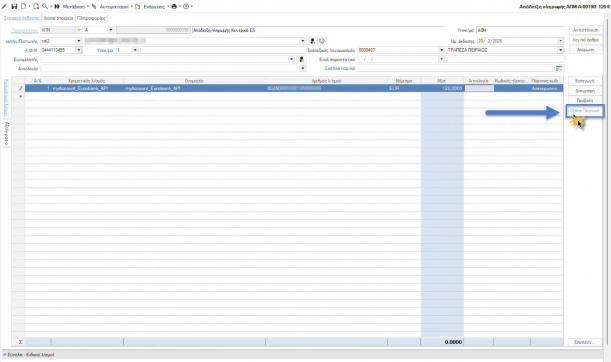Switch to Λοιπά στοιχεία tab
This screenshot has width=611, height=362.
click(58, 18)
